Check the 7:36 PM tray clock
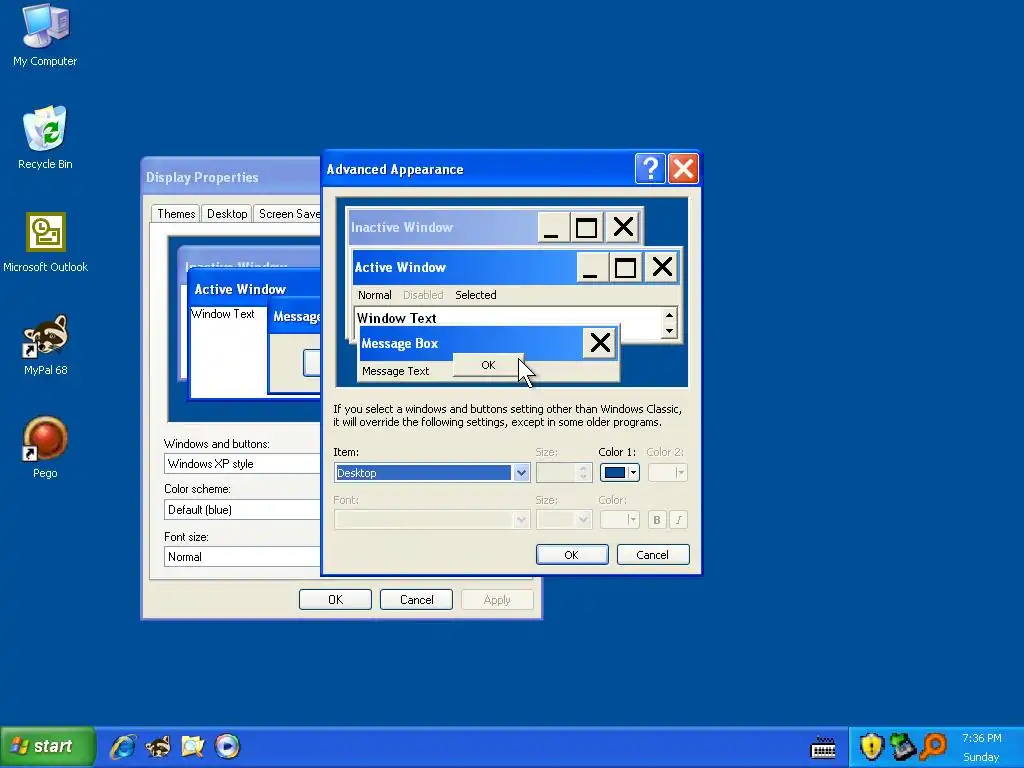The image size is (1024, 768). tap(982, 738)
